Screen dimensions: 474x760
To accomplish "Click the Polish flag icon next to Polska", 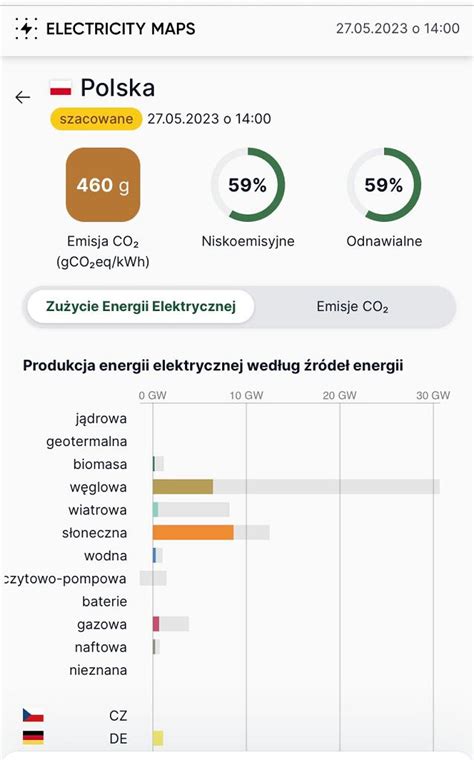I will tap(61, 88).
